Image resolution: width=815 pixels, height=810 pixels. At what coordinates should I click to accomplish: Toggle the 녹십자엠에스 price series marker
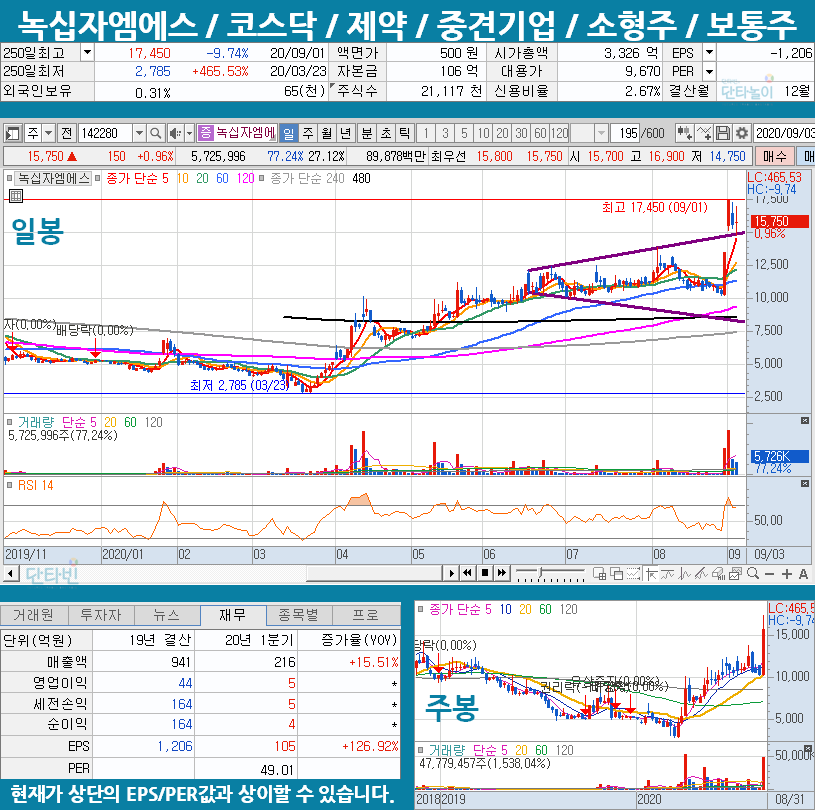point(9,178)
